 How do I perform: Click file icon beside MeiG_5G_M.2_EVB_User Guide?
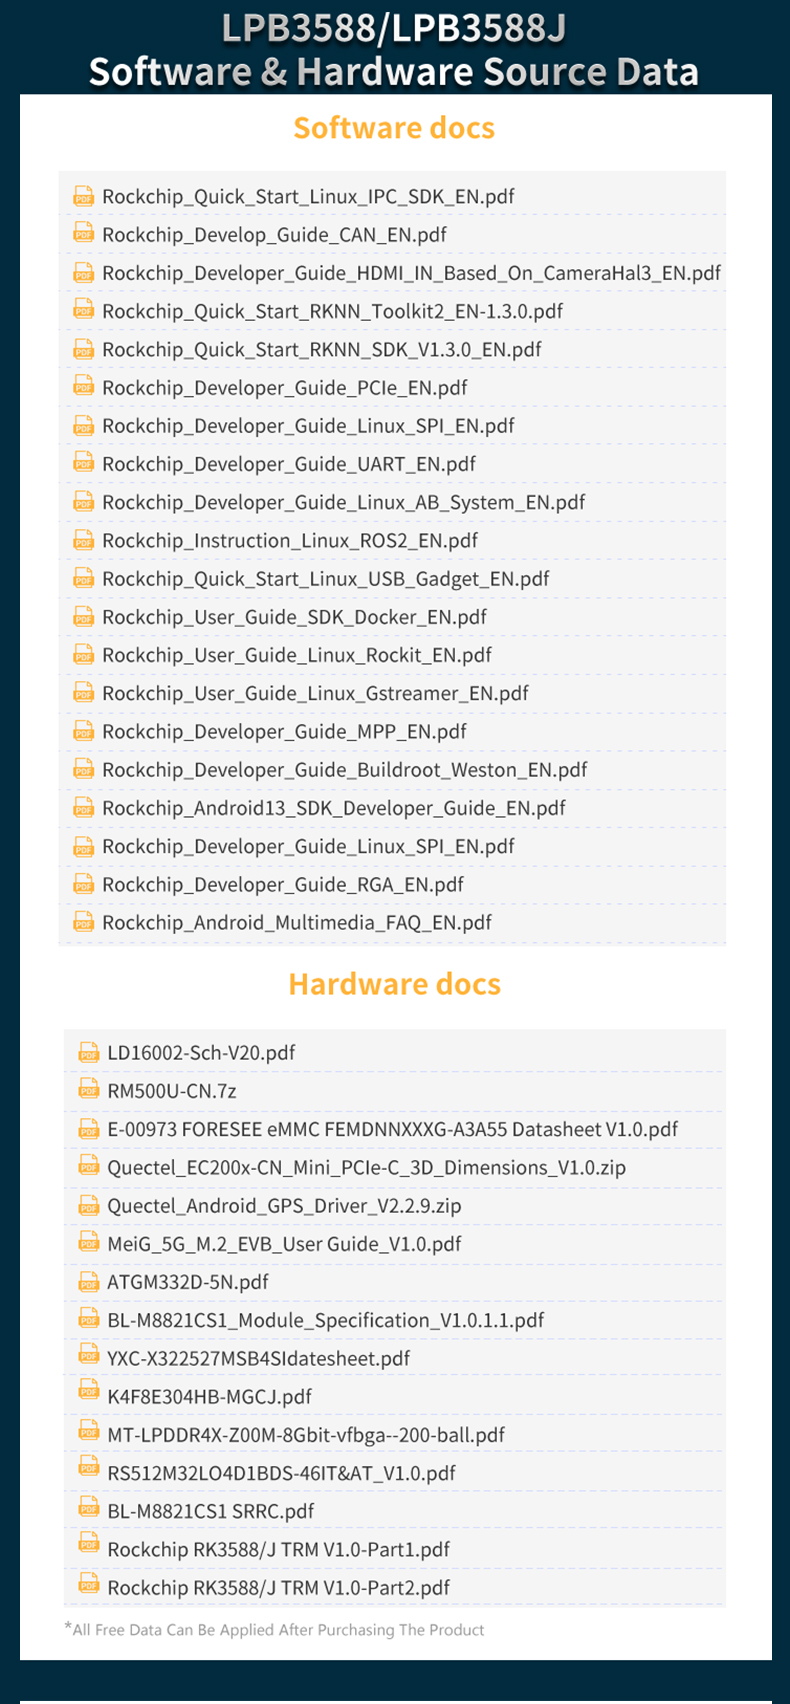tap(88, 1243)
